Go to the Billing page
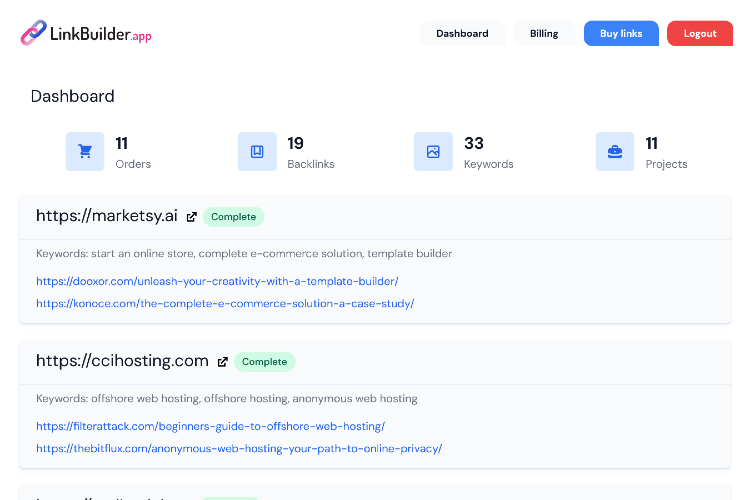The width and height of the screenshot is (750, 500). click(x=544, y=33)
